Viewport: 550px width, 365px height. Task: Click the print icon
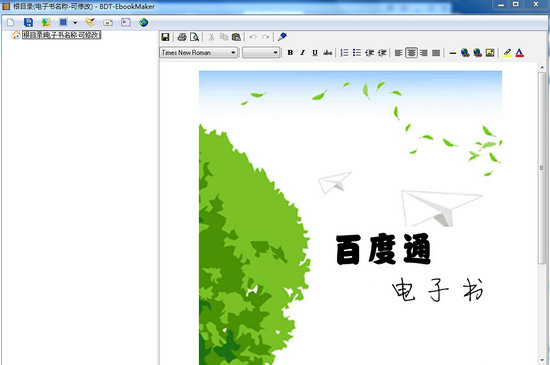tap(182, 37)
